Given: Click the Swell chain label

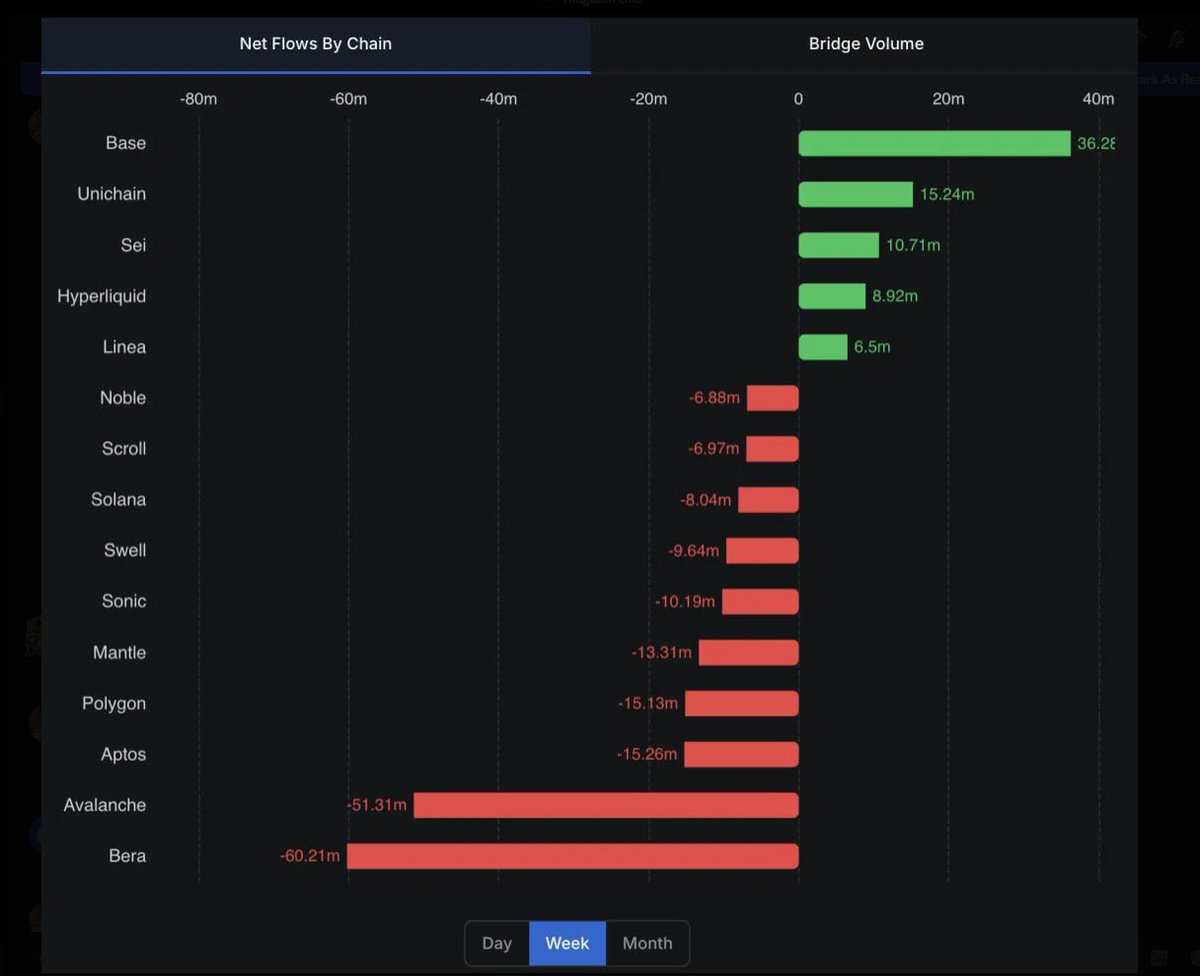Looking at the screenshot, I should (x=125, y=551).
